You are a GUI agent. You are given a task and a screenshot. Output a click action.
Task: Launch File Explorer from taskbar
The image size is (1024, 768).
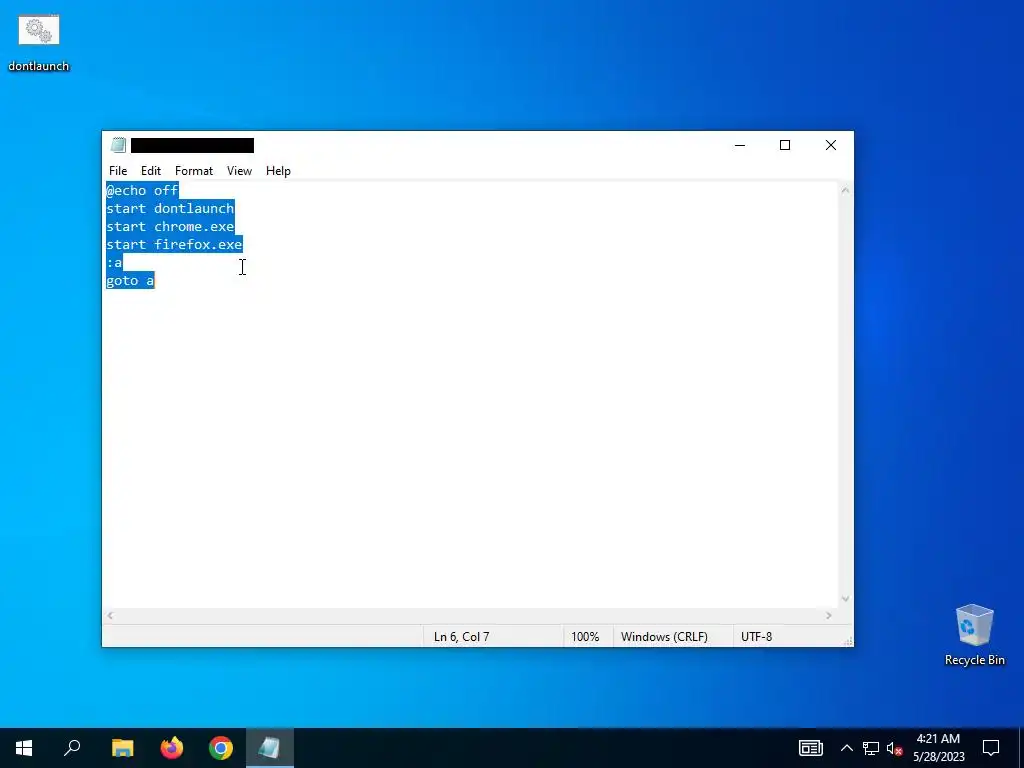click(122, 748)
